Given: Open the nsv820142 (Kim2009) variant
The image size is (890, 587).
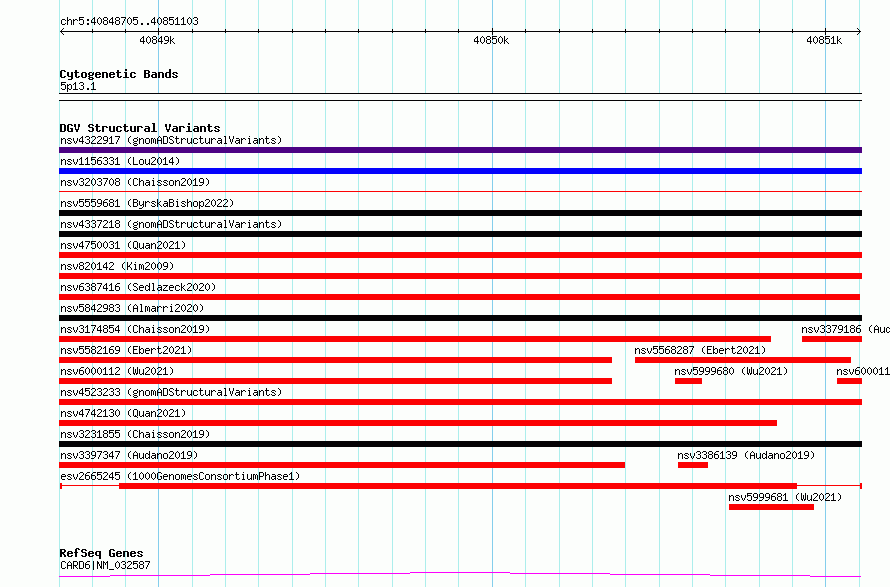Looking at the screenshot, I should click(x=116, y=266).
